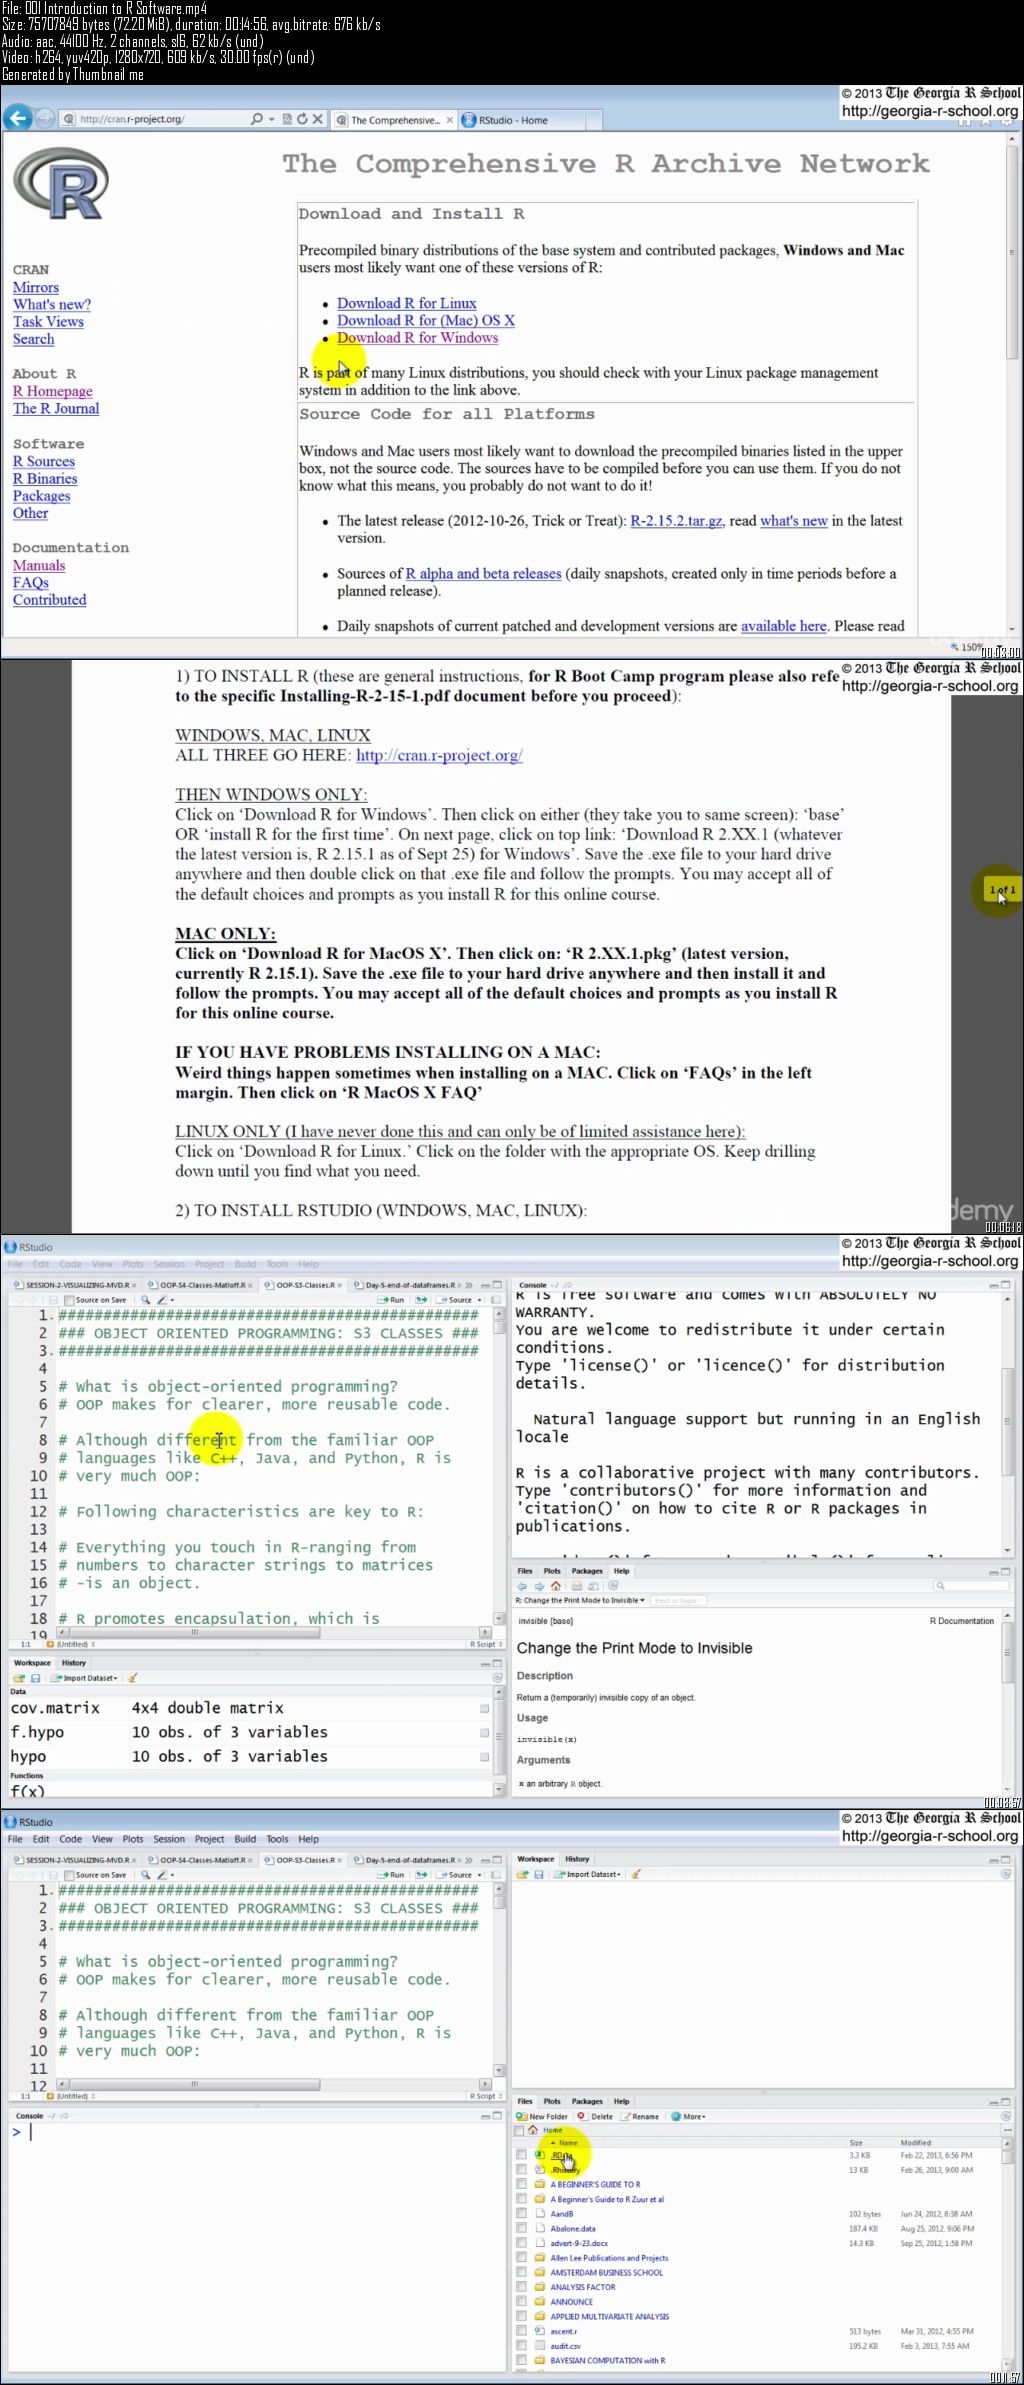This screenshot has height=2385, width=1024.
Task: Click the Delete icon in Files pane toolbar
Action: pyautogui.click(x=581, y=2116)
